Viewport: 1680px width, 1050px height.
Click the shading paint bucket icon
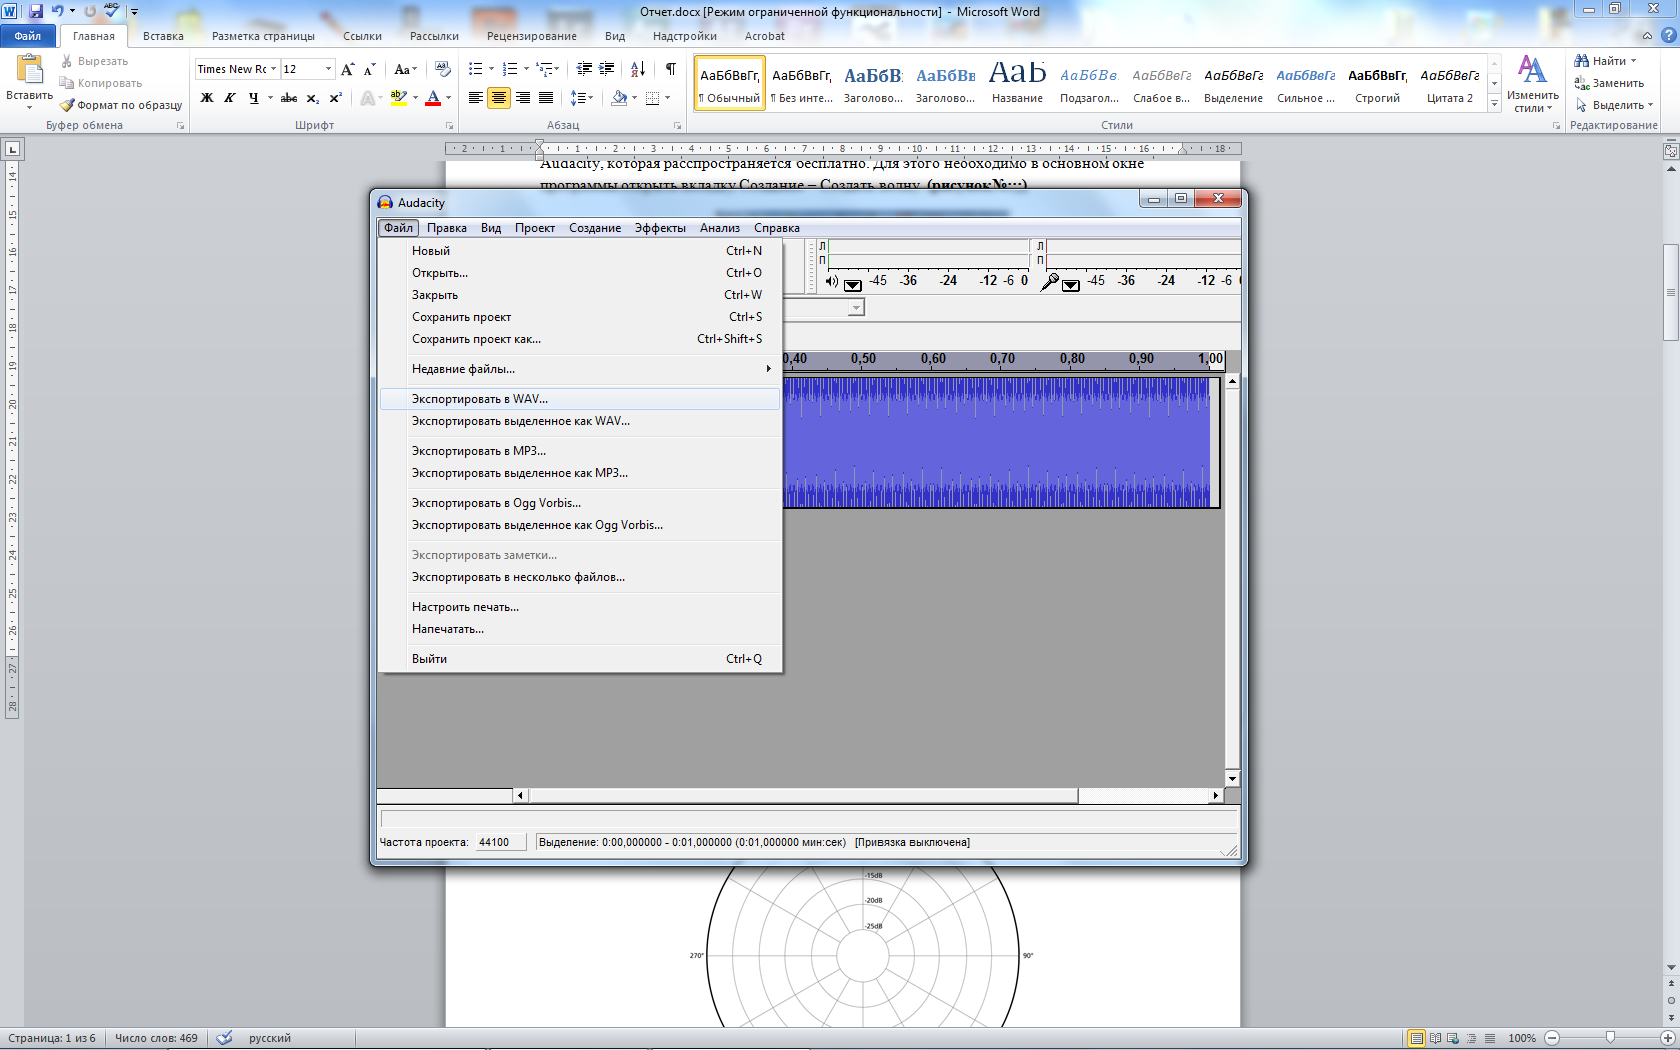tap(619, 98)
